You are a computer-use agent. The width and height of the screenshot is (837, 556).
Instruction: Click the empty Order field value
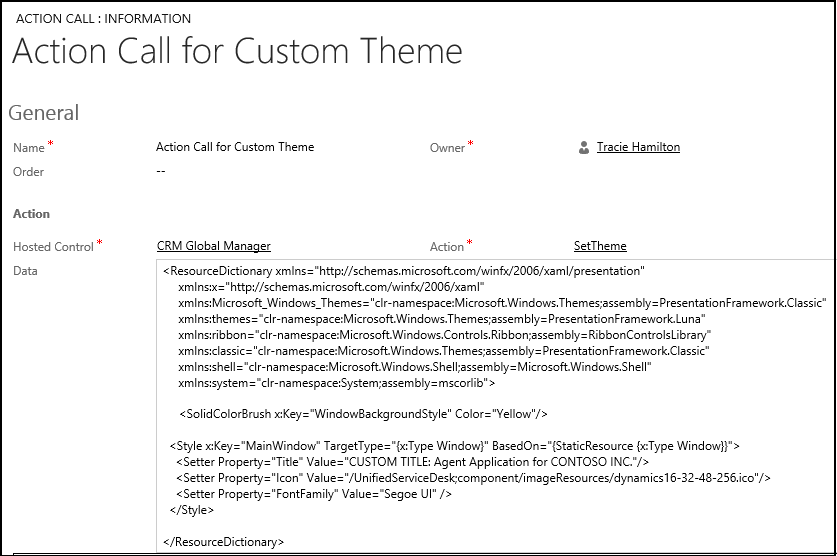click(161, 171)
